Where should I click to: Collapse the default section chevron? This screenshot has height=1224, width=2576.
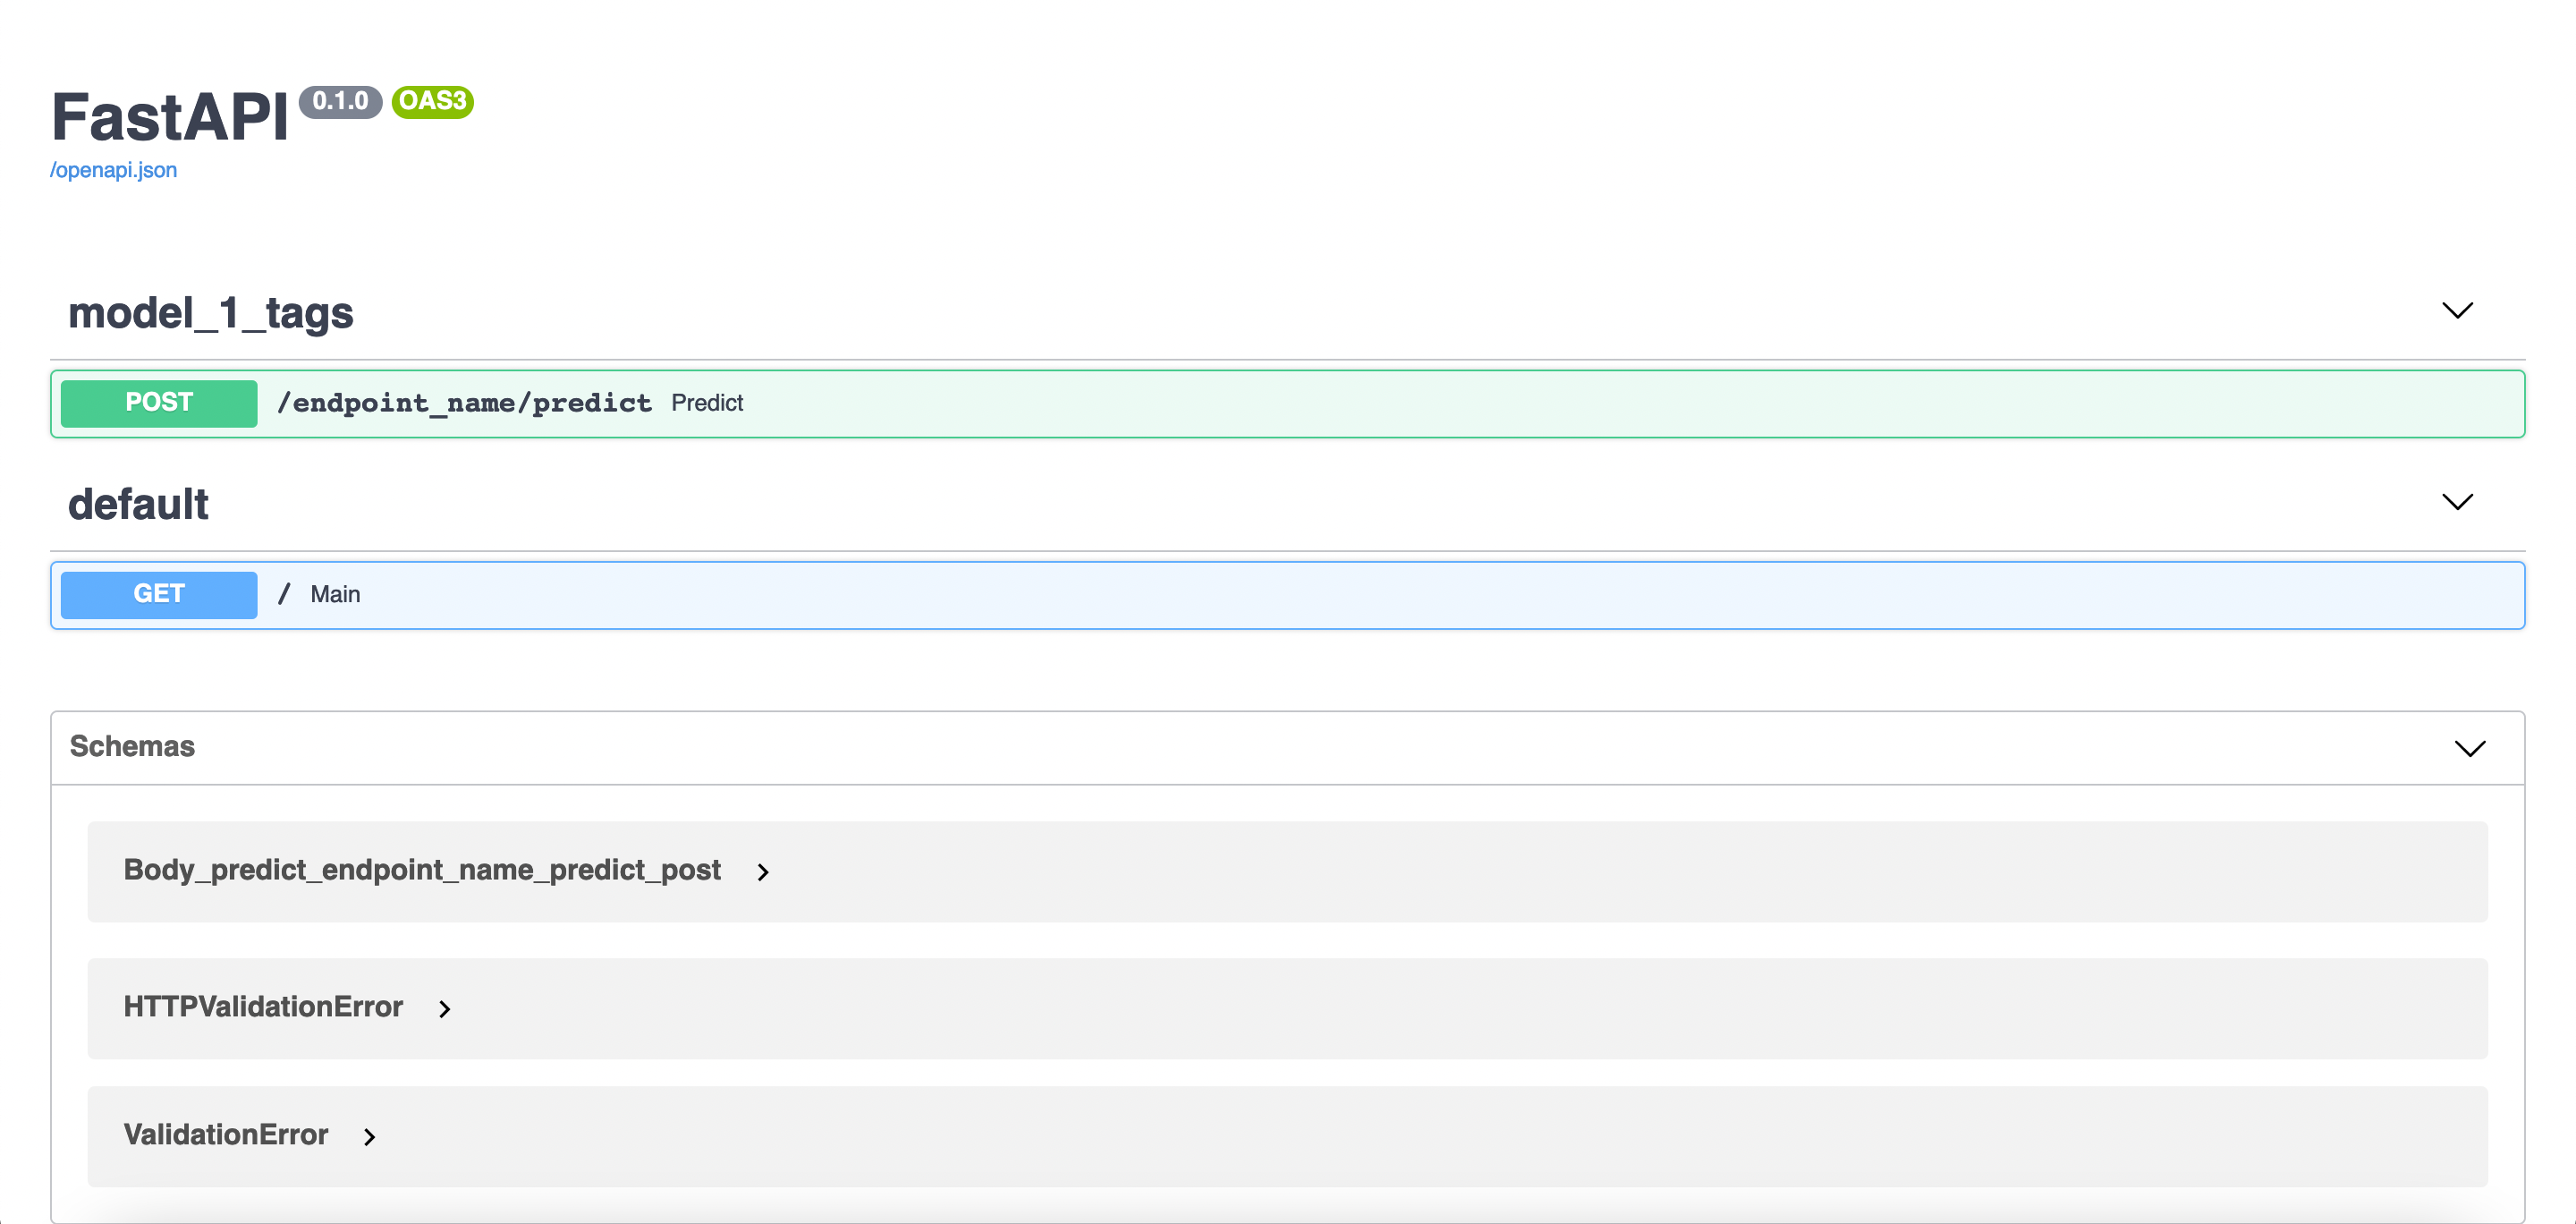point(2456,502)
